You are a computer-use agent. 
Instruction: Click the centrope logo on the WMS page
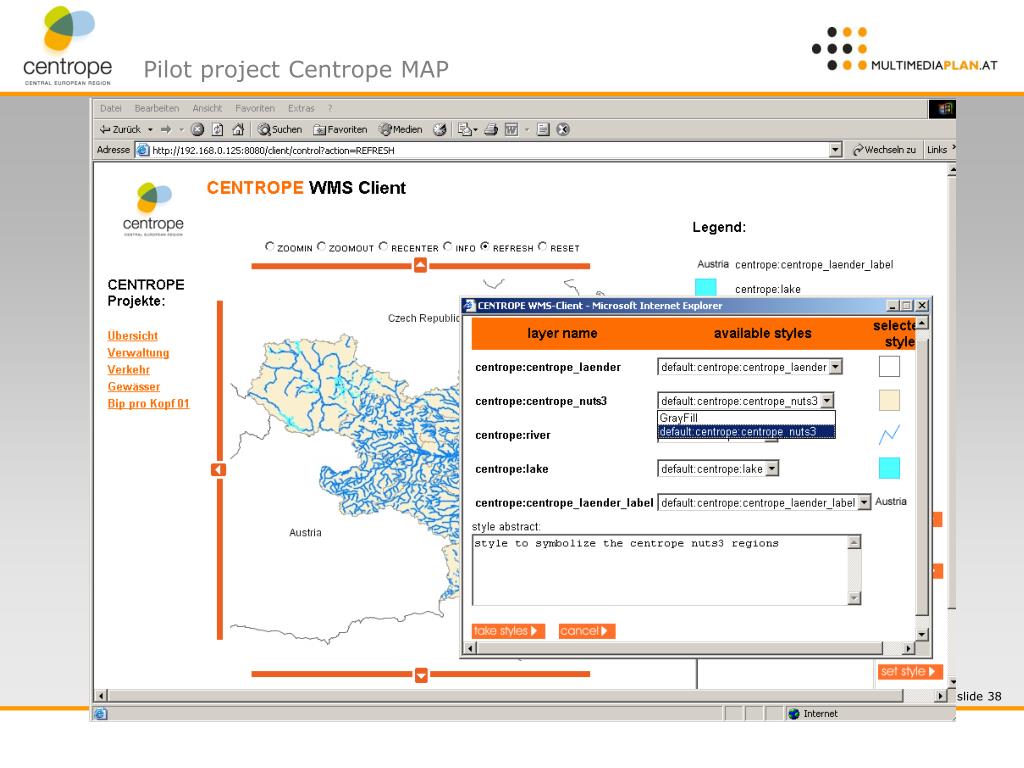point(153,209)
